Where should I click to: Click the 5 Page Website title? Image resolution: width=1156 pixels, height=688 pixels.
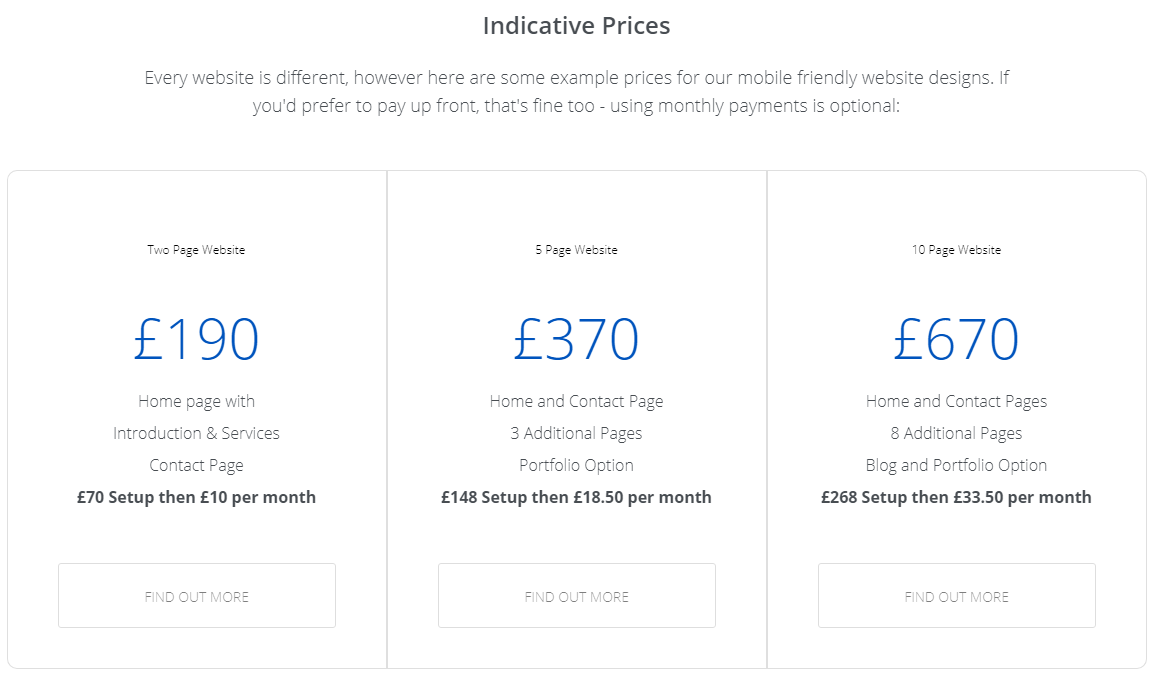coord(577,250)
